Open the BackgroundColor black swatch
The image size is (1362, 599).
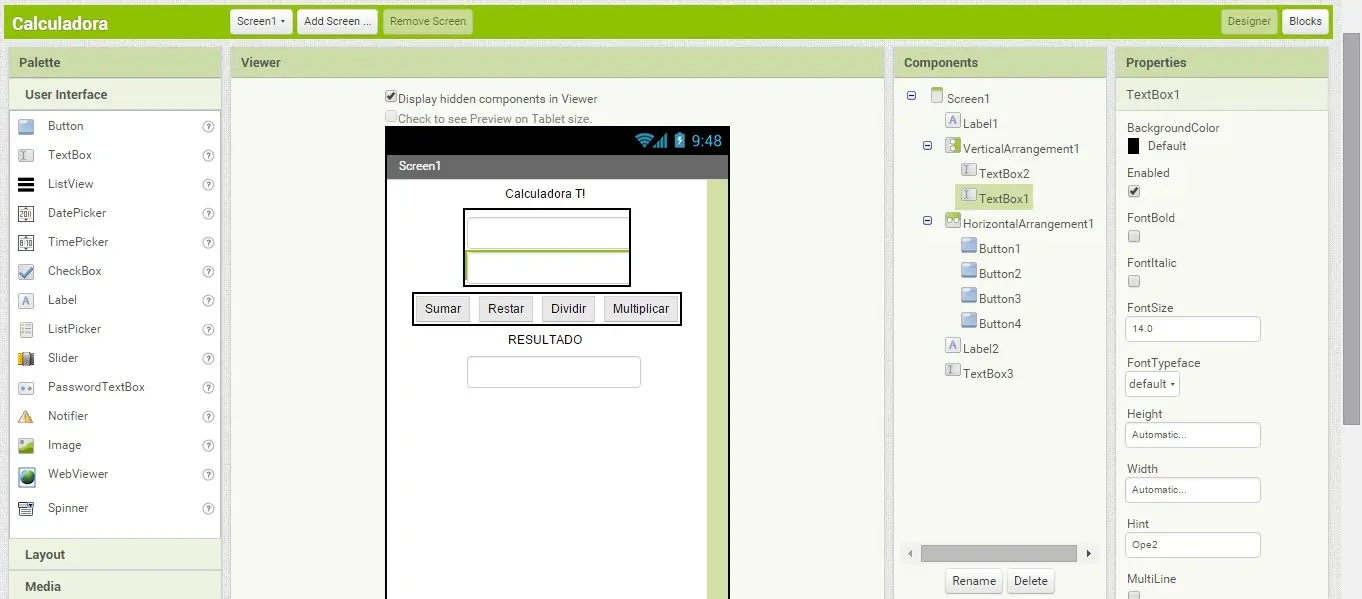click(1133, 146)
